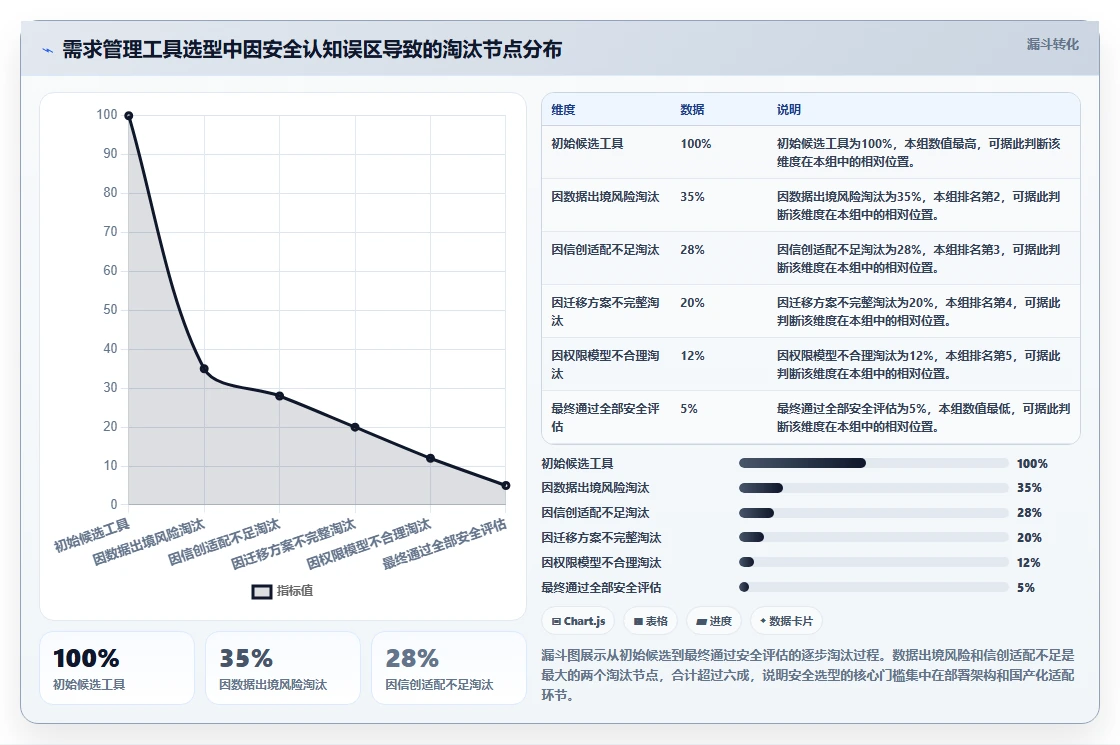Click the description for 因数据出境风险淘汰为35%
This screenshot has width=1120, height=745.
click(x=919, y=206)
